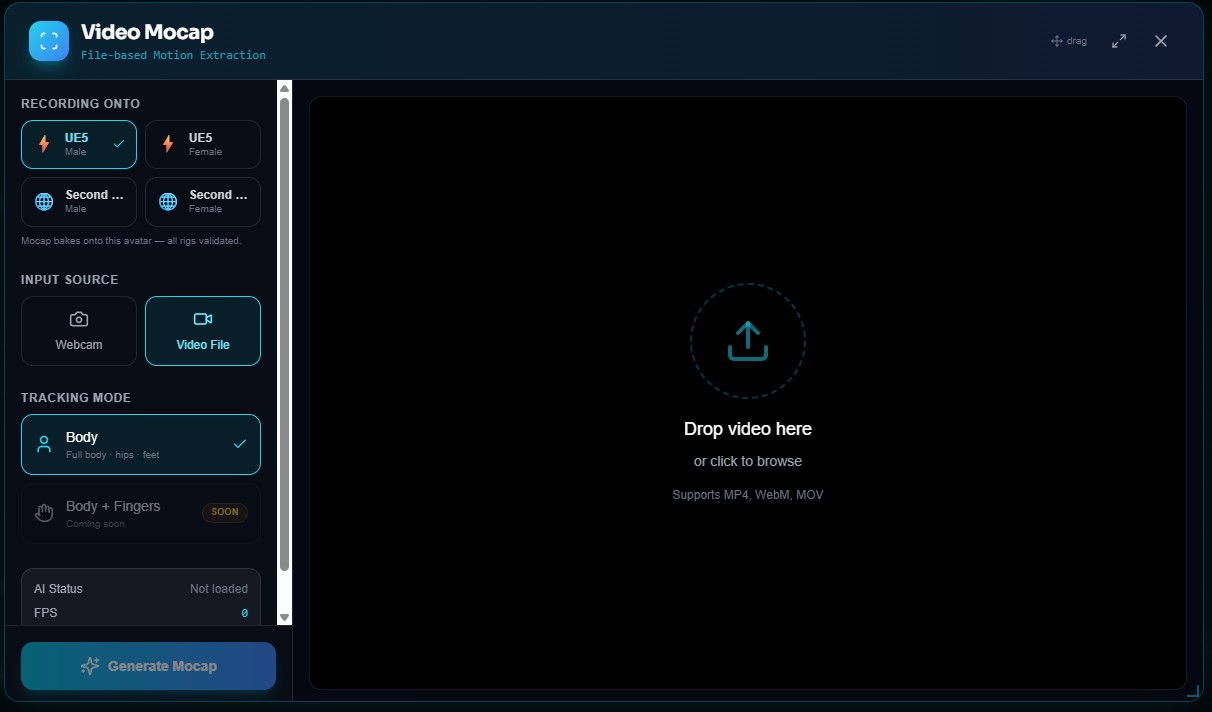Click 'File-based Motion Extraction' subtitle
The height and width of the screenshot is (712, 1212).
coord(173,56)
